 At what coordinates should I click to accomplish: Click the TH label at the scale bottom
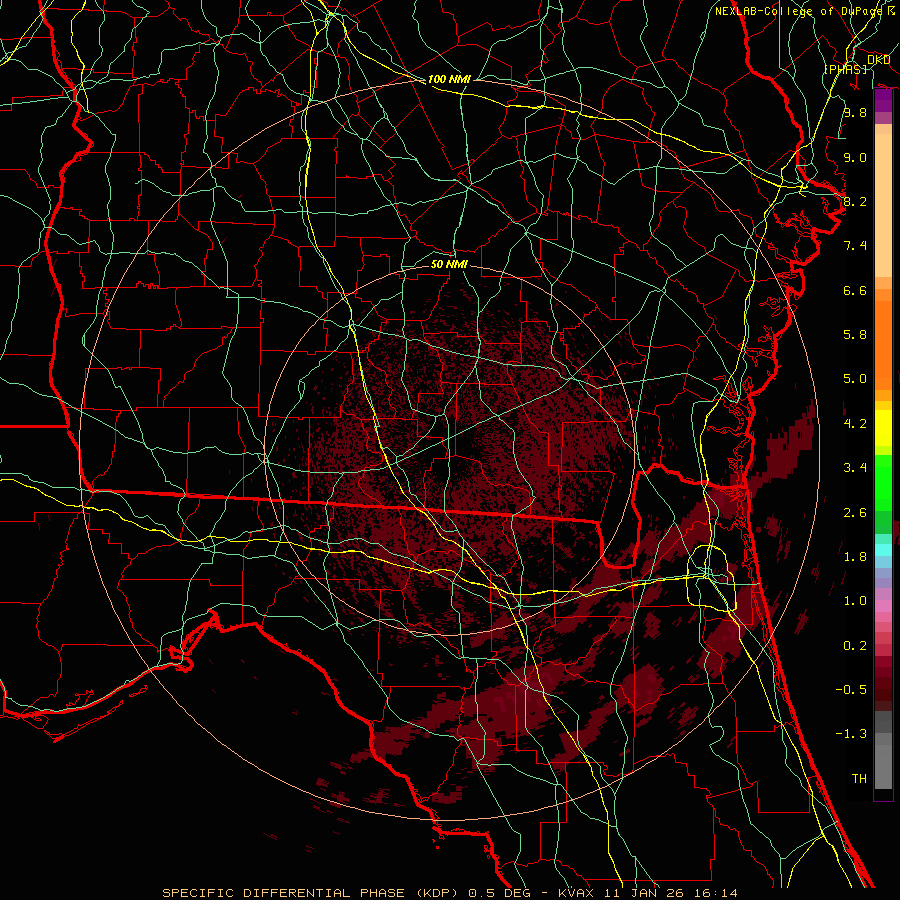[859, 779]
